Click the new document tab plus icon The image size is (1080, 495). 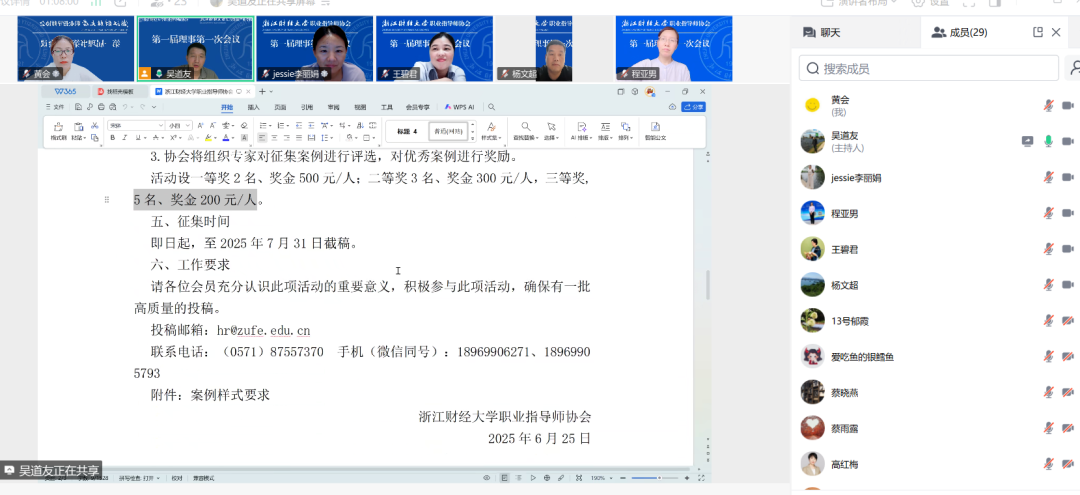[x=262, y=92]
